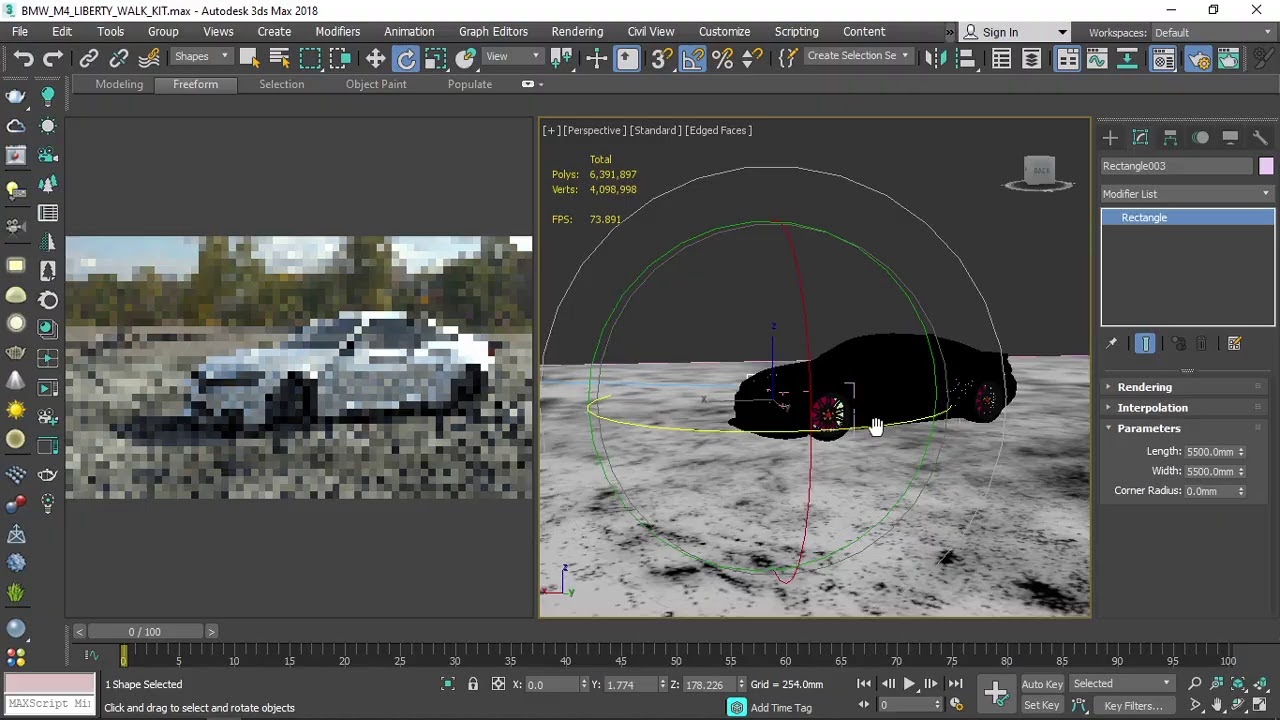The width and height of the screenshot is (1280, 720).
Task: Click the Rectangle003 object color swatch
Action: tap(1266, 166)
